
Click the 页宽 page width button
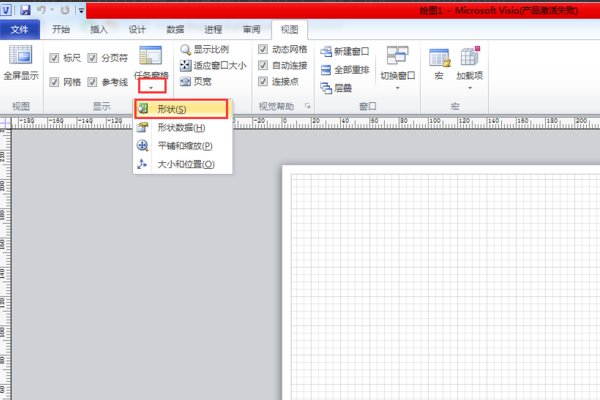tap(196, 81)
